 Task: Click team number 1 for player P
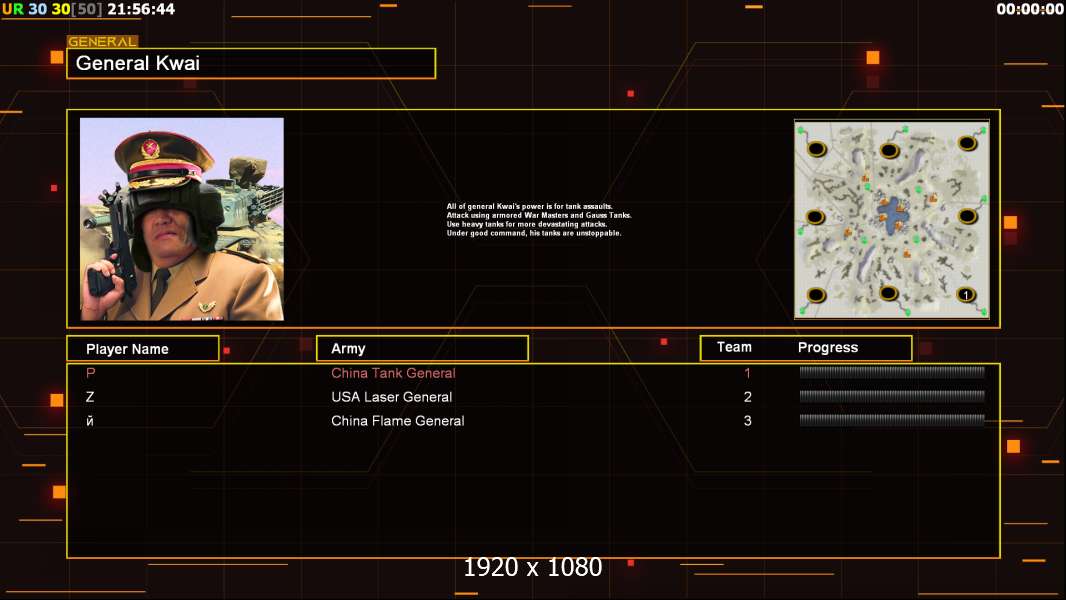click(747, 373)
